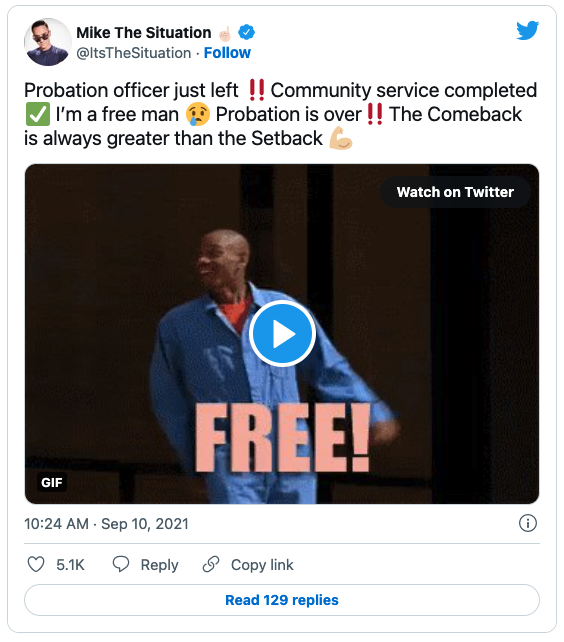Viewport: 564px width, 642px height.
Task: Click the 5.1K likes count
Action: 70,565
